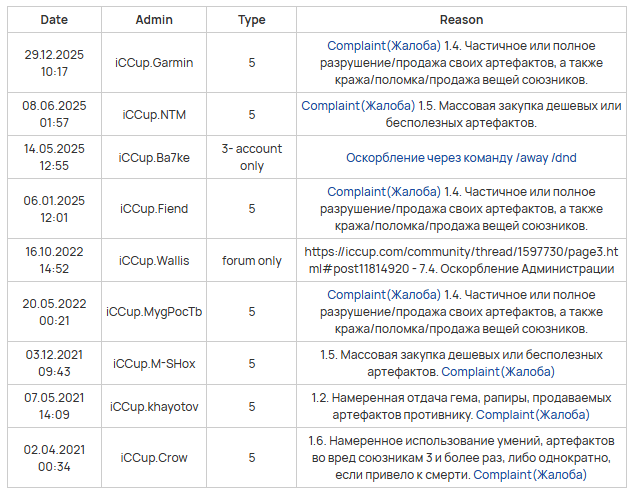
Task: Select the "3- account only" type cell
Action: click(251, 158)
